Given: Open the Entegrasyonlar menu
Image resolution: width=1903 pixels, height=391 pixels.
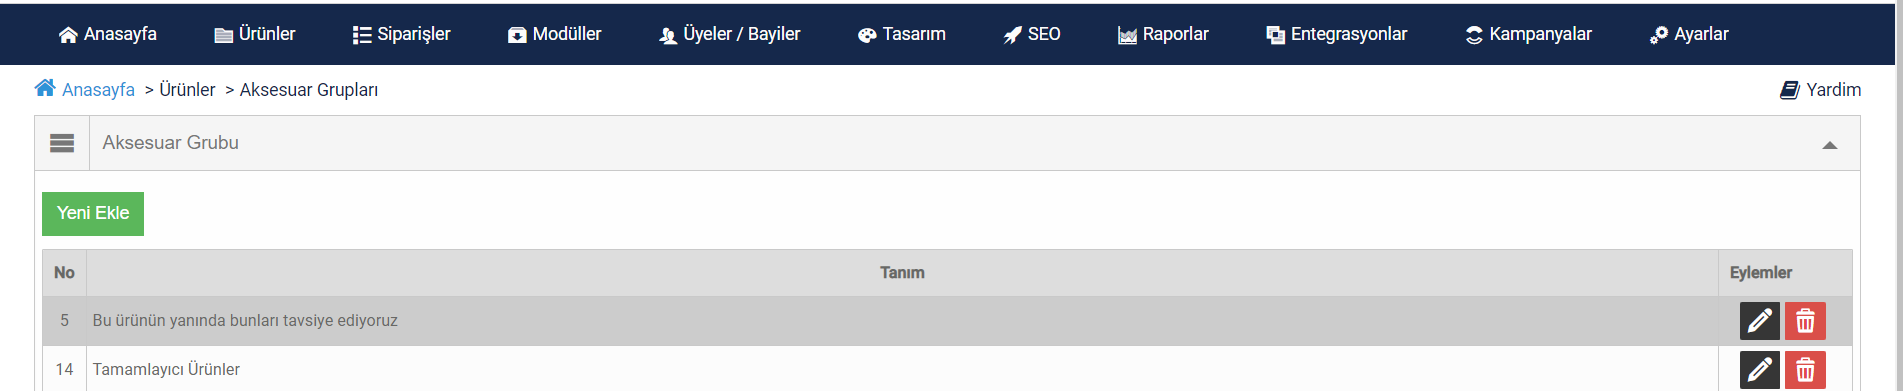Looking at the screenshot, I should pos(1337,34).
